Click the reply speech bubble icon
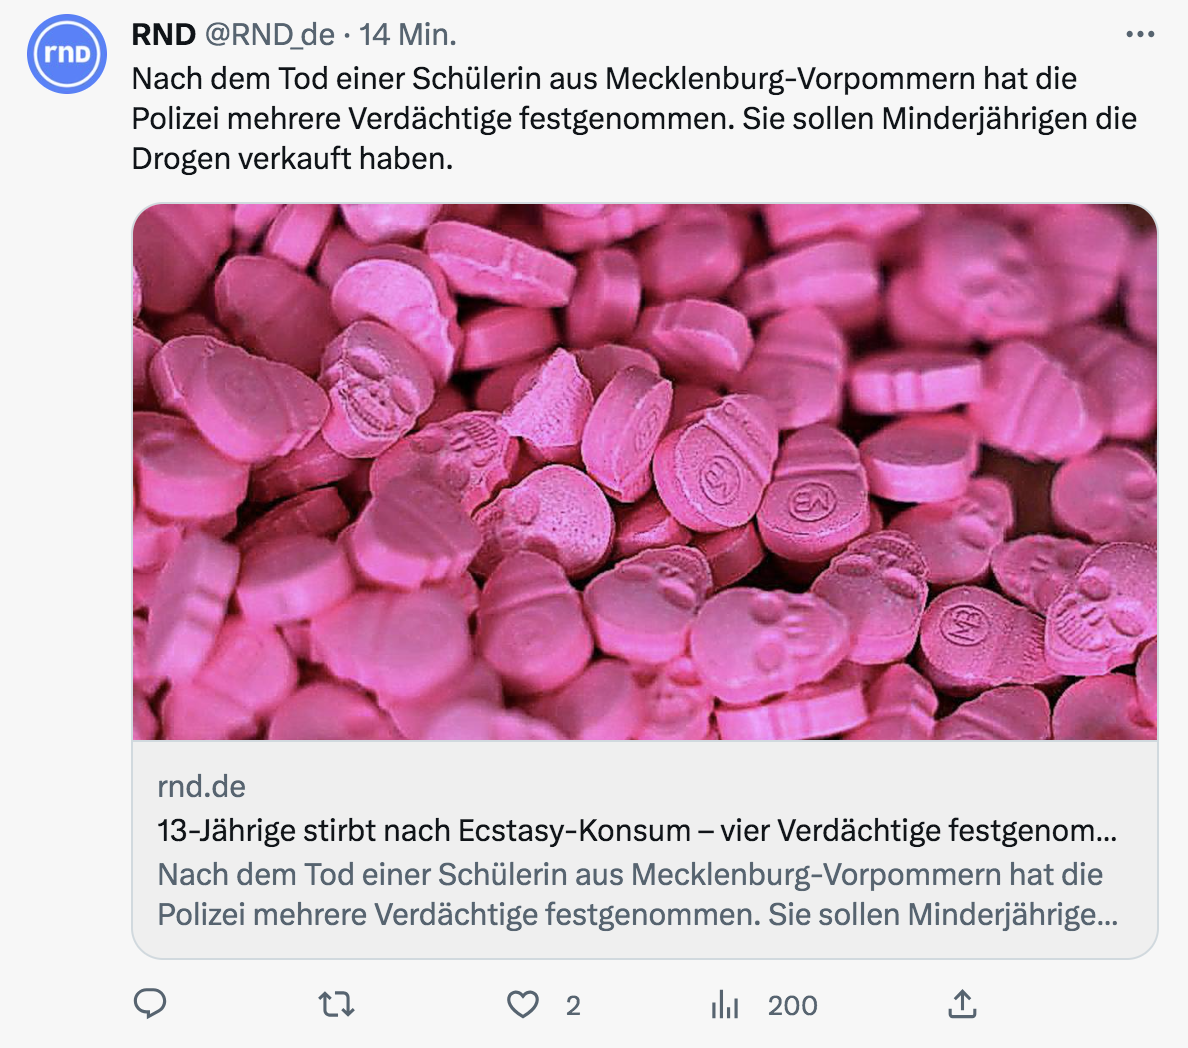The width and height of the screenshot is (1188, 1048). pos(150,1003)
